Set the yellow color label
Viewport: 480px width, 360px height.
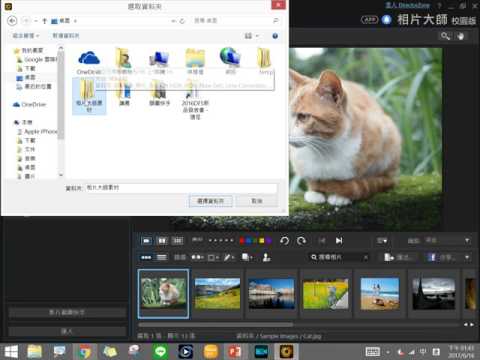[x=262, y=241]
